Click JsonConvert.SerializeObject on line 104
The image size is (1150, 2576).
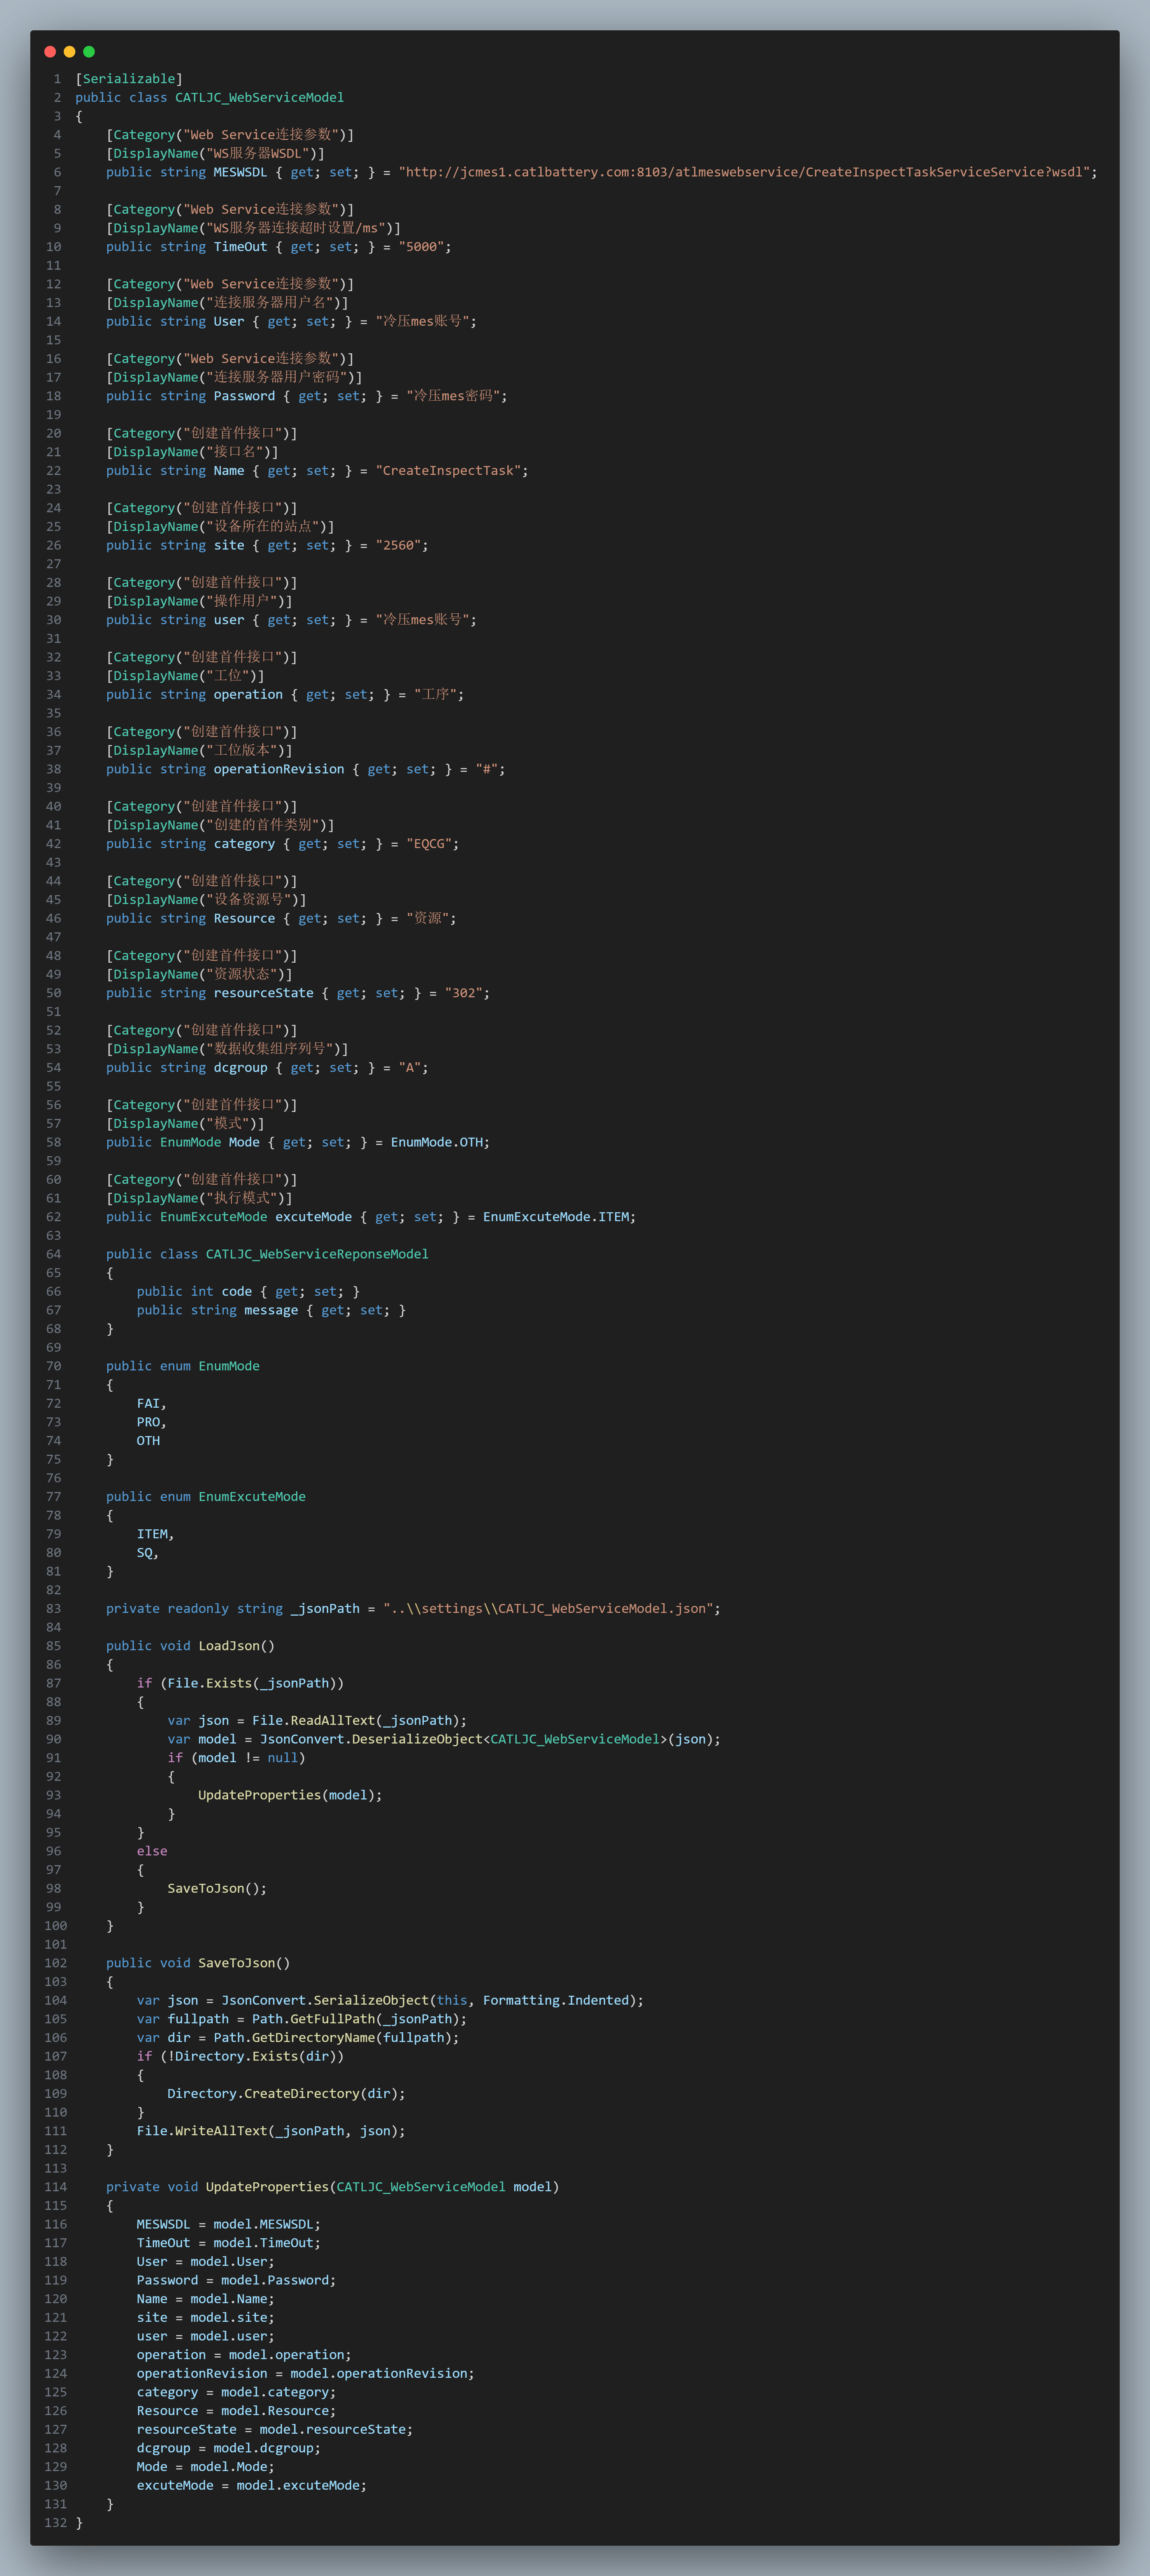pyautogui.click(x=325, y=2002)
